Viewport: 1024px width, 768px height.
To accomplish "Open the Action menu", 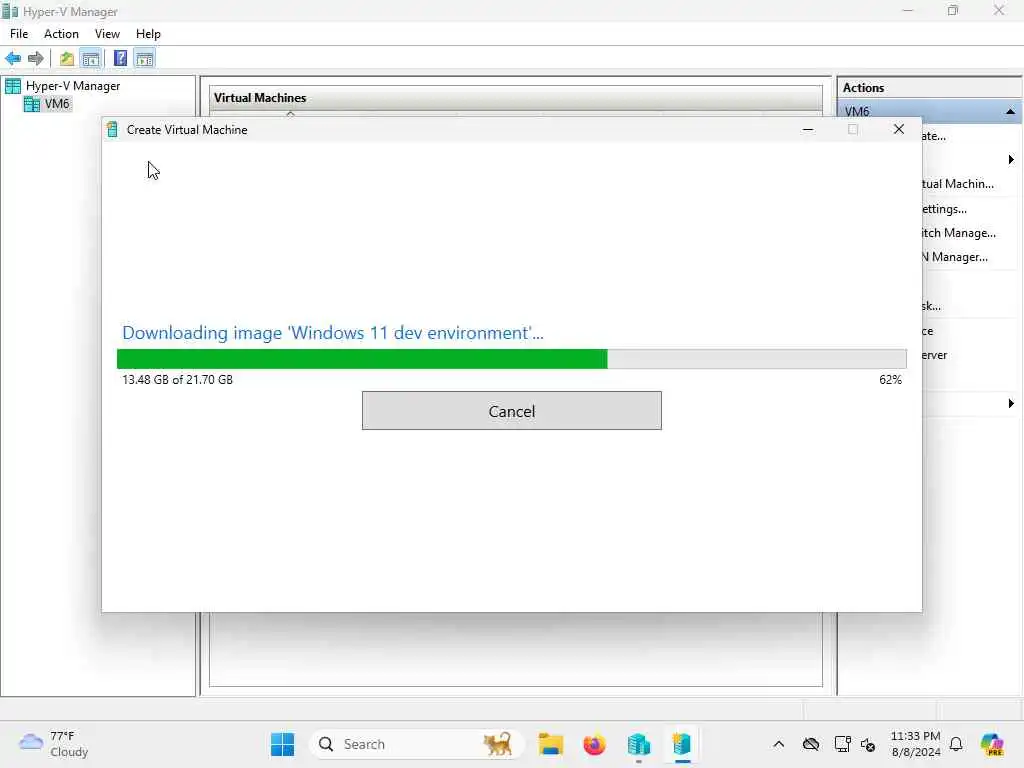I will [61, 34].
